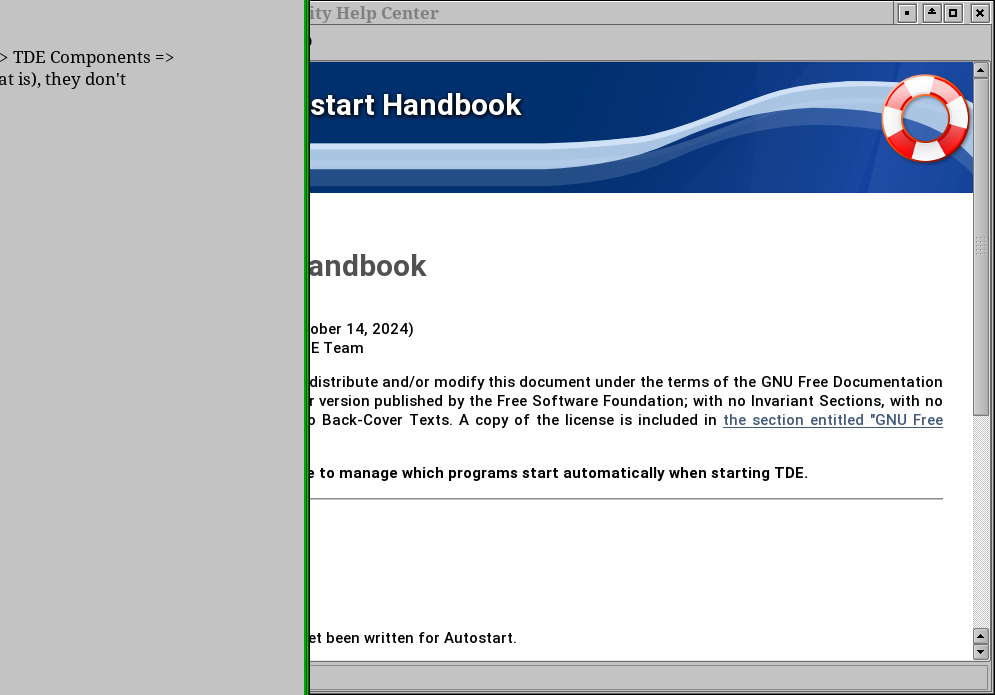This screenshot has height=695, width=995.
Task: Click the small square dot title bar button
Action: (x=907, y=13)
